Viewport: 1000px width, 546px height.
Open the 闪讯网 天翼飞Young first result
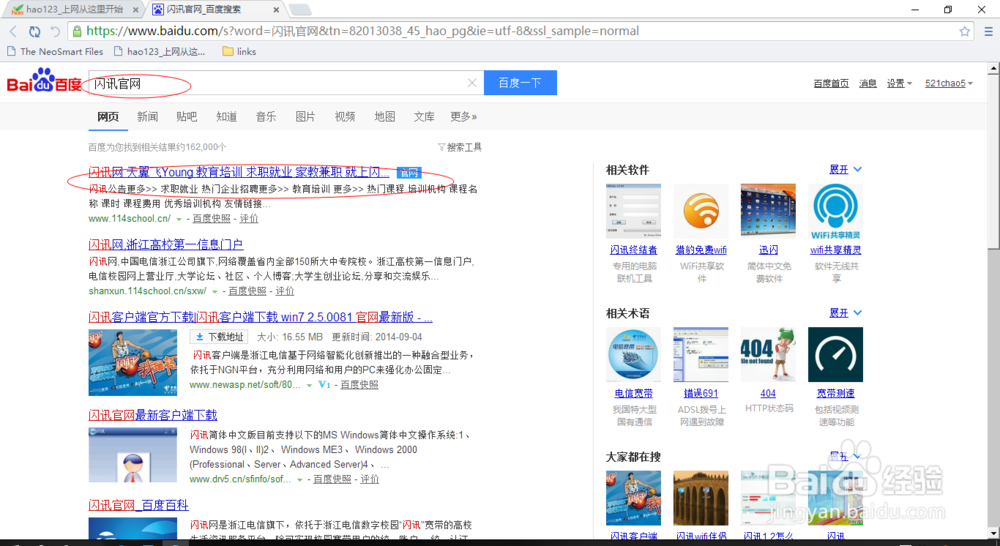click(239, 173)
